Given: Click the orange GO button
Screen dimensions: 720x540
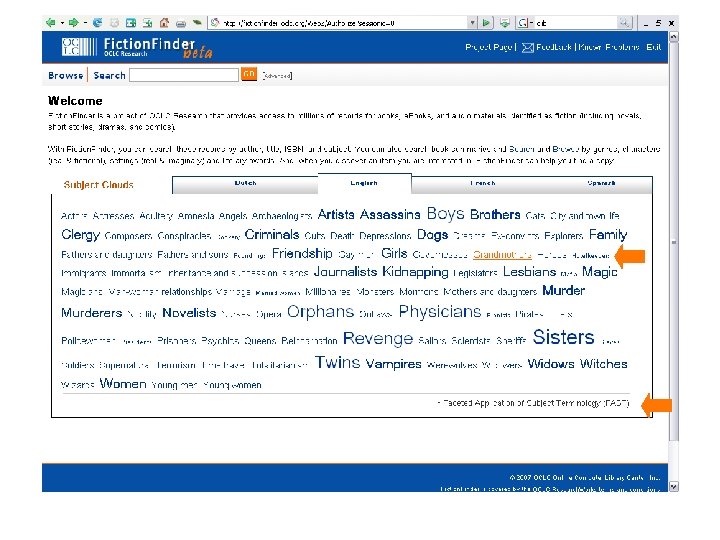Looking at the screenshot, I should pyautogui.click(x=249, y=74).
